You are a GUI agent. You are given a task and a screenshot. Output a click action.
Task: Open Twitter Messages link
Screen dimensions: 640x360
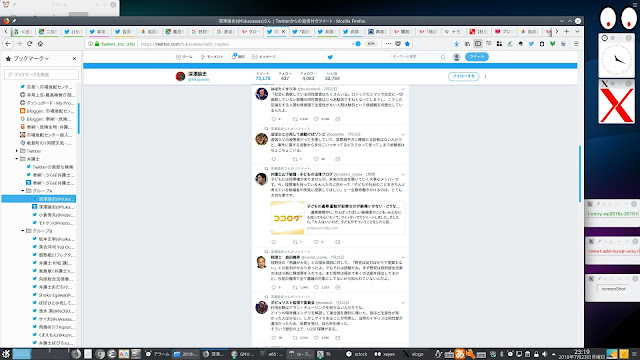point(264,57)
